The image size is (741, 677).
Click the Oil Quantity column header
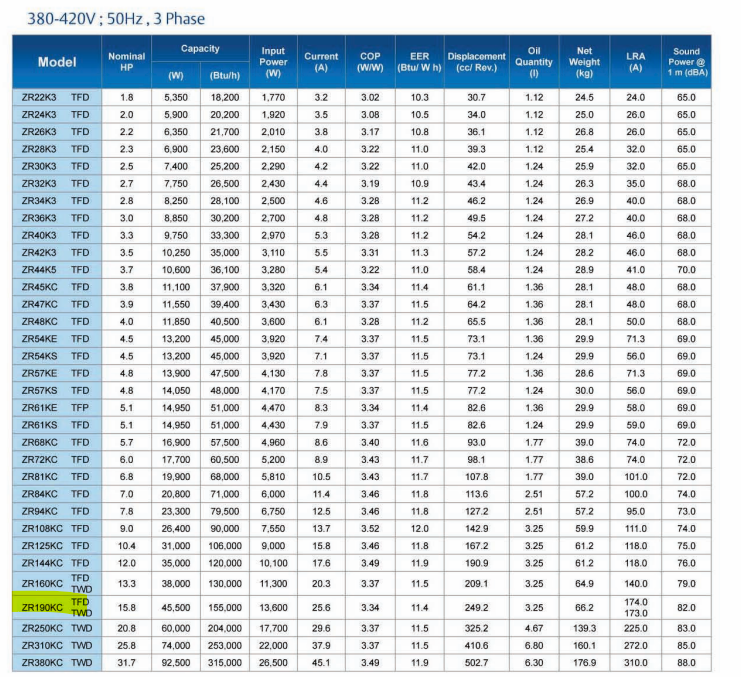coord(533,62)
